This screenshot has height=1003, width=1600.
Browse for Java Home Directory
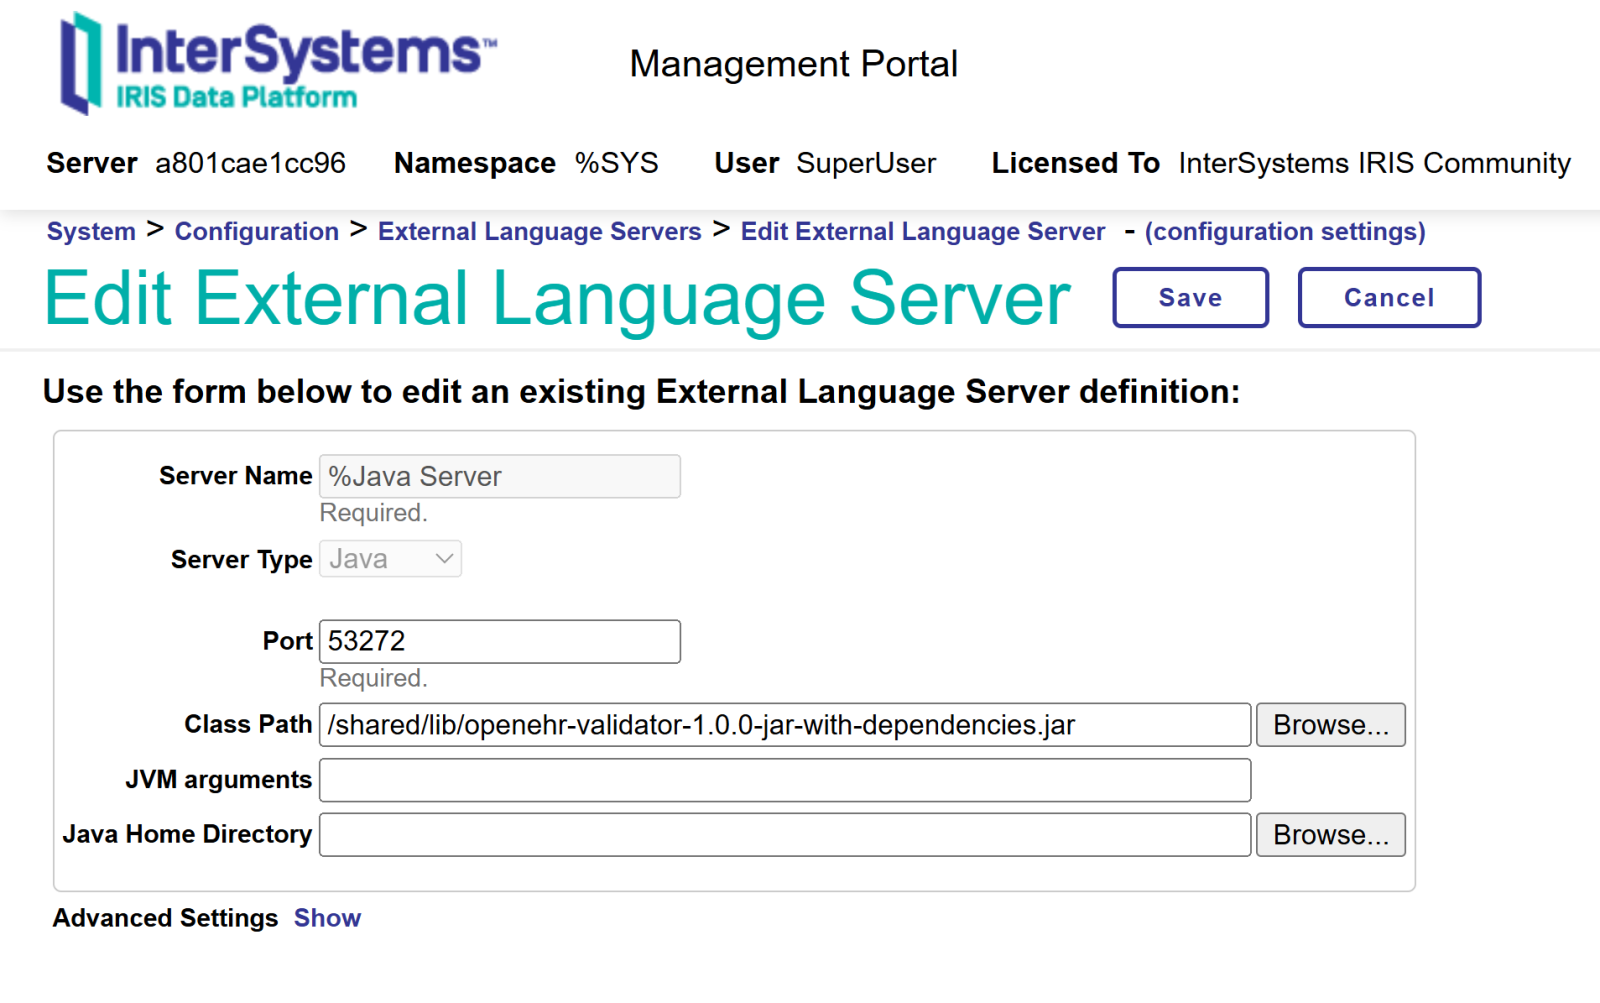1330,835
